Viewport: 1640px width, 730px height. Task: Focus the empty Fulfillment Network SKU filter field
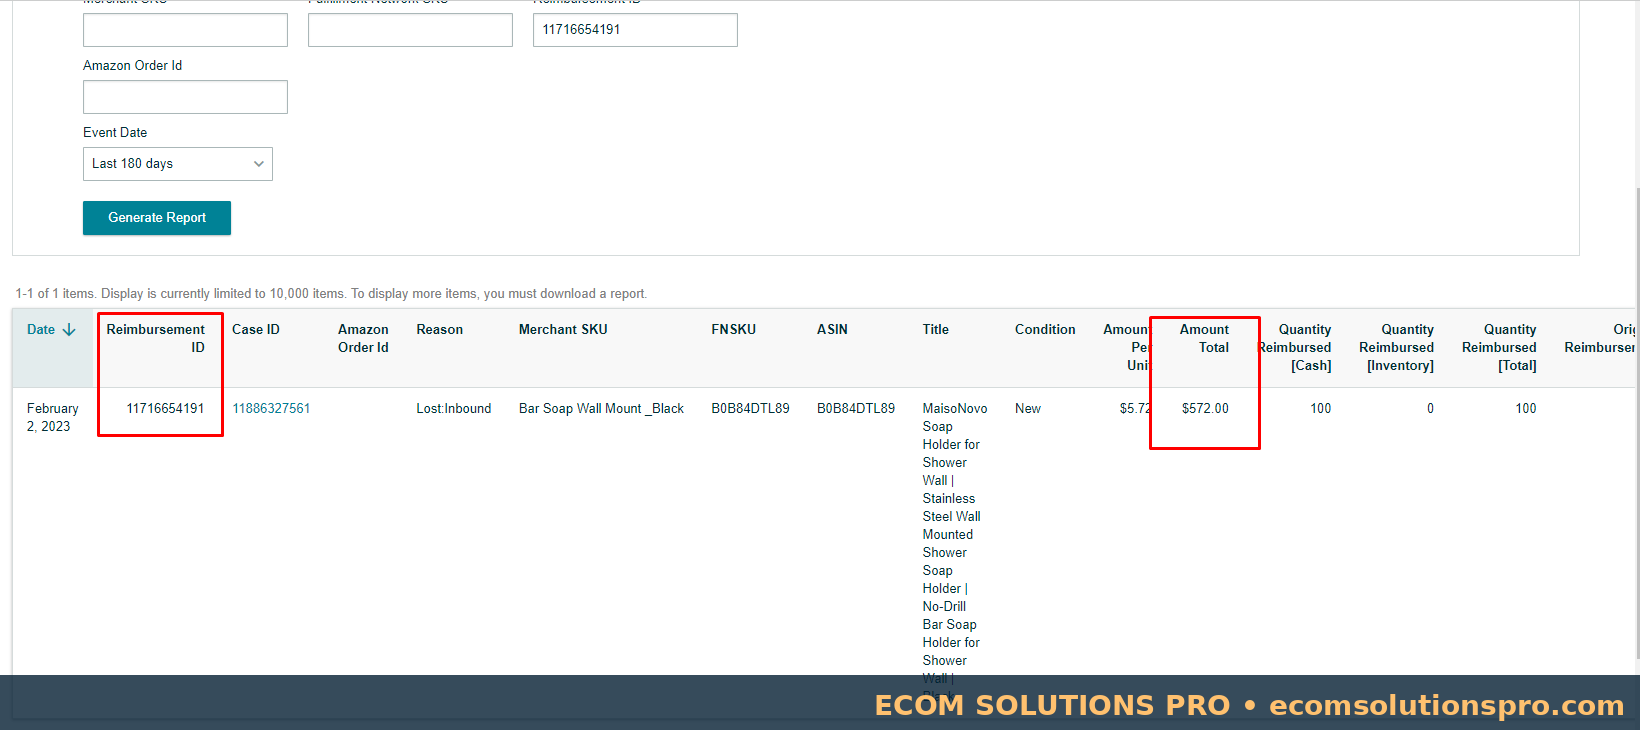pos(410,30)
